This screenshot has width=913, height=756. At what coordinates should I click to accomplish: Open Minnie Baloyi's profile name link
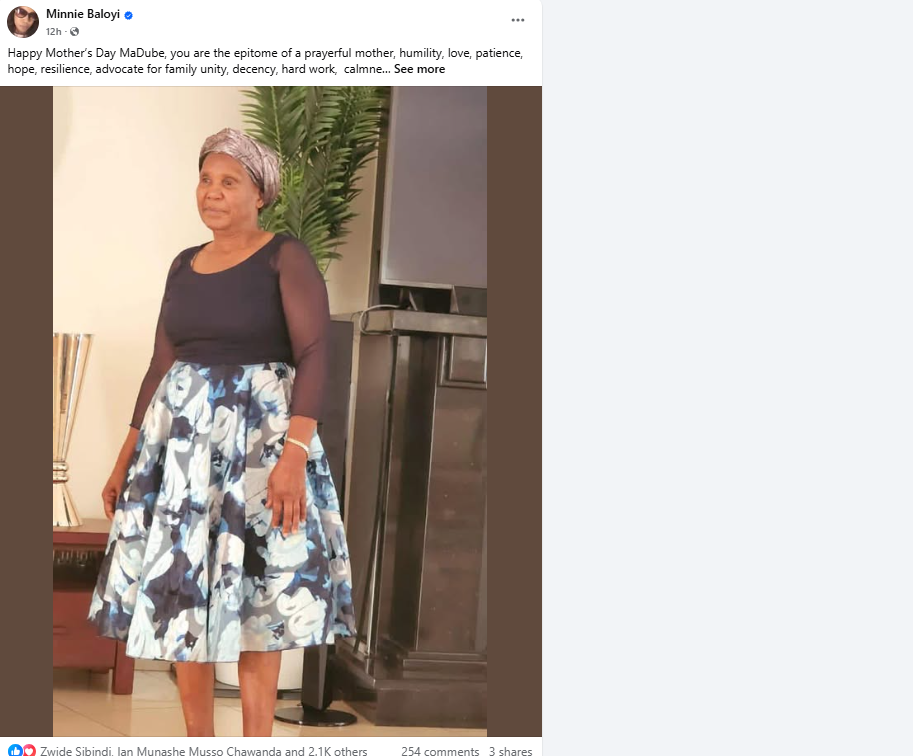click(83, 14)
